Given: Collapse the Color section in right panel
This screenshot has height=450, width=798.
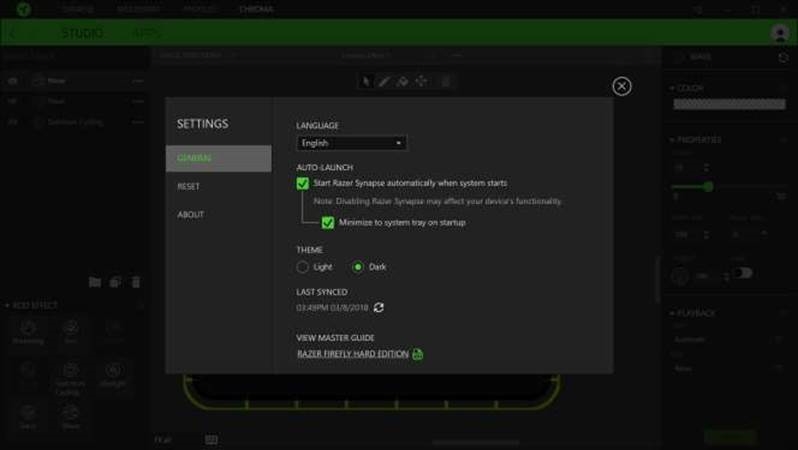Looking at the screenshot, I should (672, 88).
